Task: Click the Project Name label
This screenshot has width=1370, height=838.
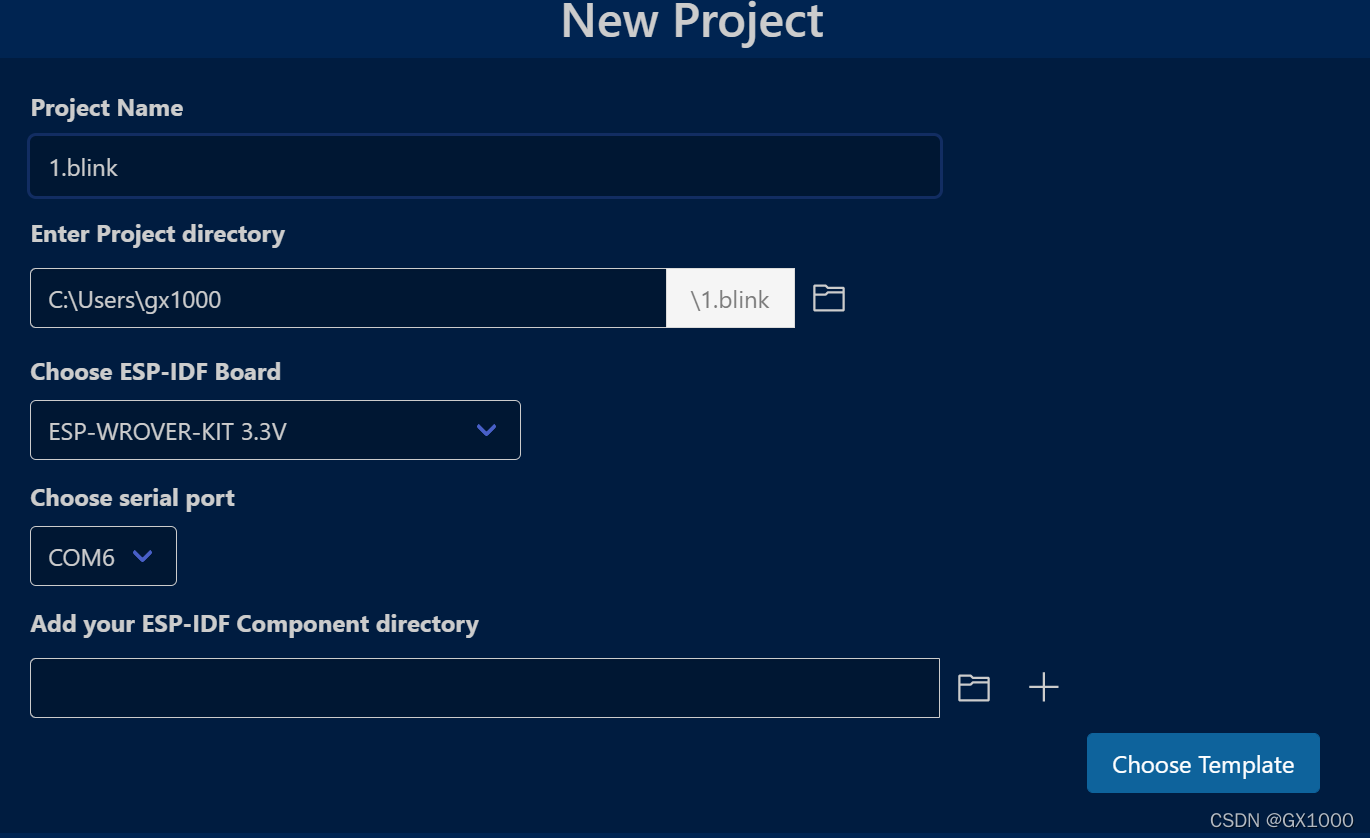Action: 107,108
